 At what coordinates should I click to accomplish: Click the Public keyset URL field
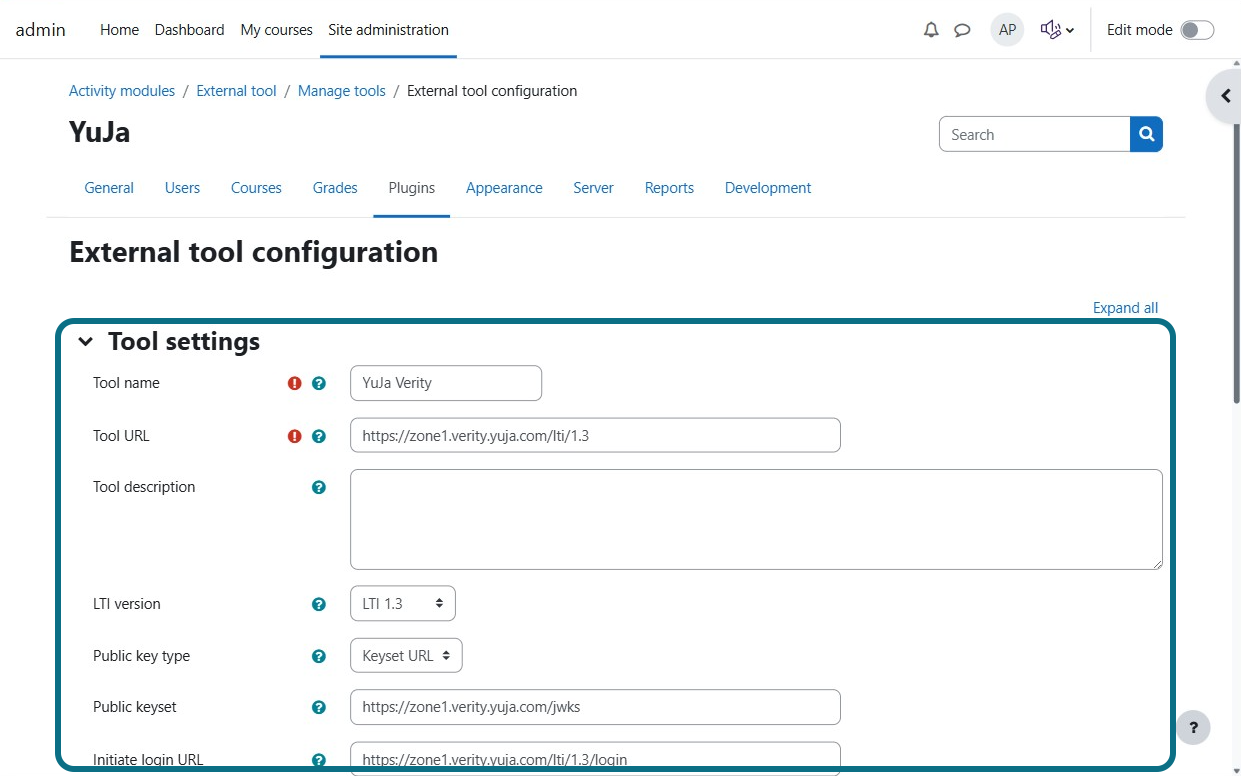click(x=595, y=707)
